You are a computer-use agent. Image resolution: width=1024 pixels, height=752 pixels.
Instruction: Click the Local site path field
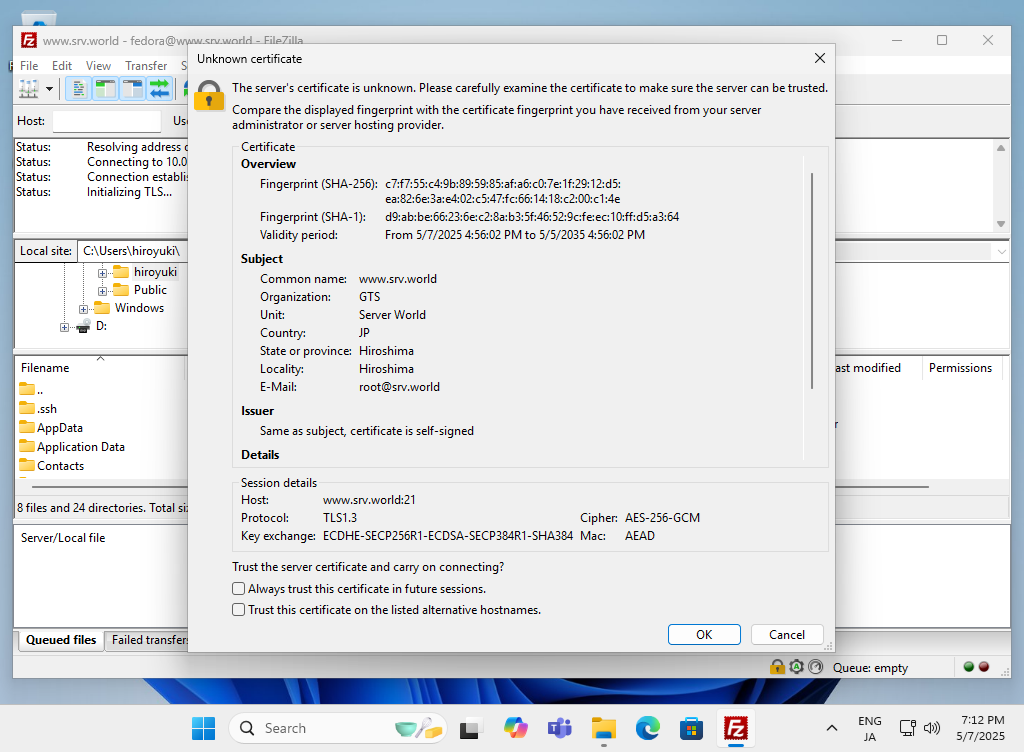click(x=132, y=251)
